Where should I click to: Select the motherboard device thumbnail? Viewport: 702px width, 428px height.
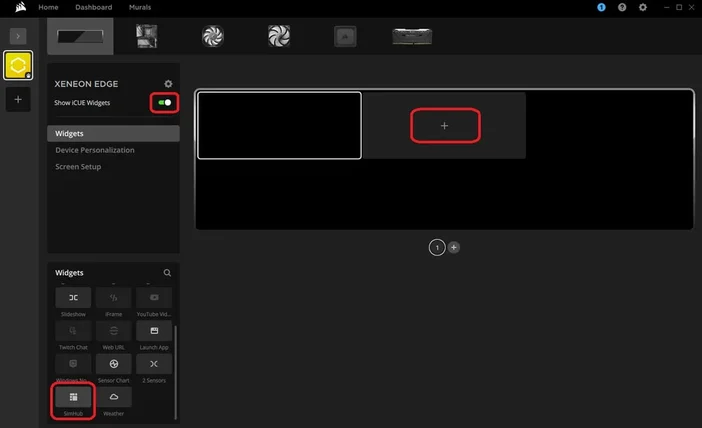click(x=146, y=36)
